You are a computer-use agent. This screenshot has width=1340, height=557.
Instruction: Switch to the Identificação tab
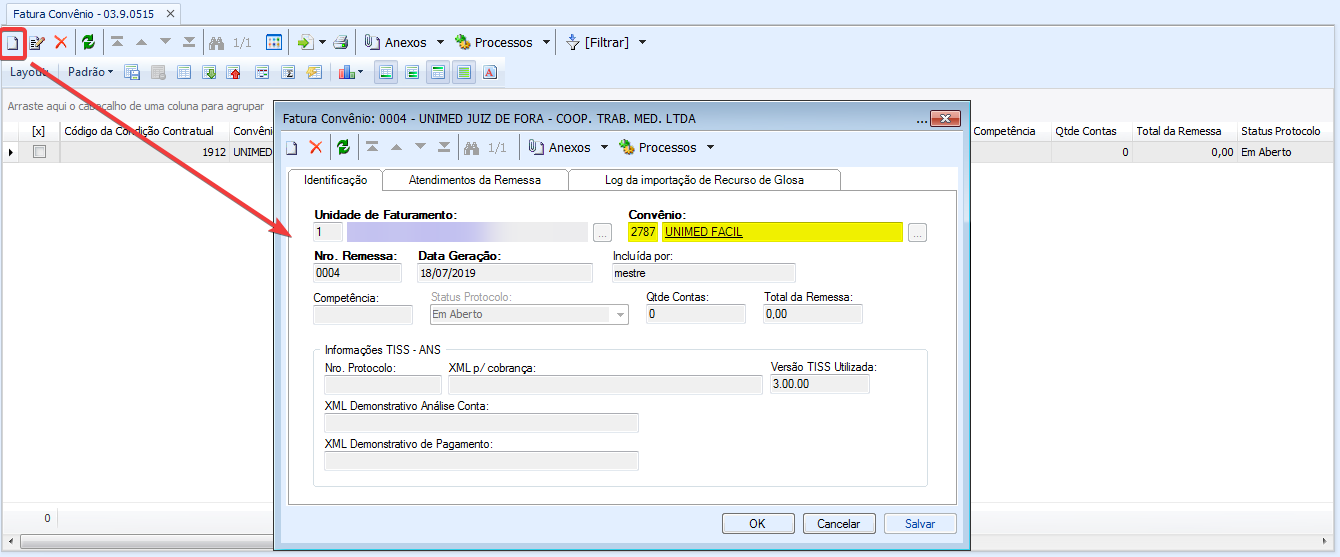click(335, 180)
